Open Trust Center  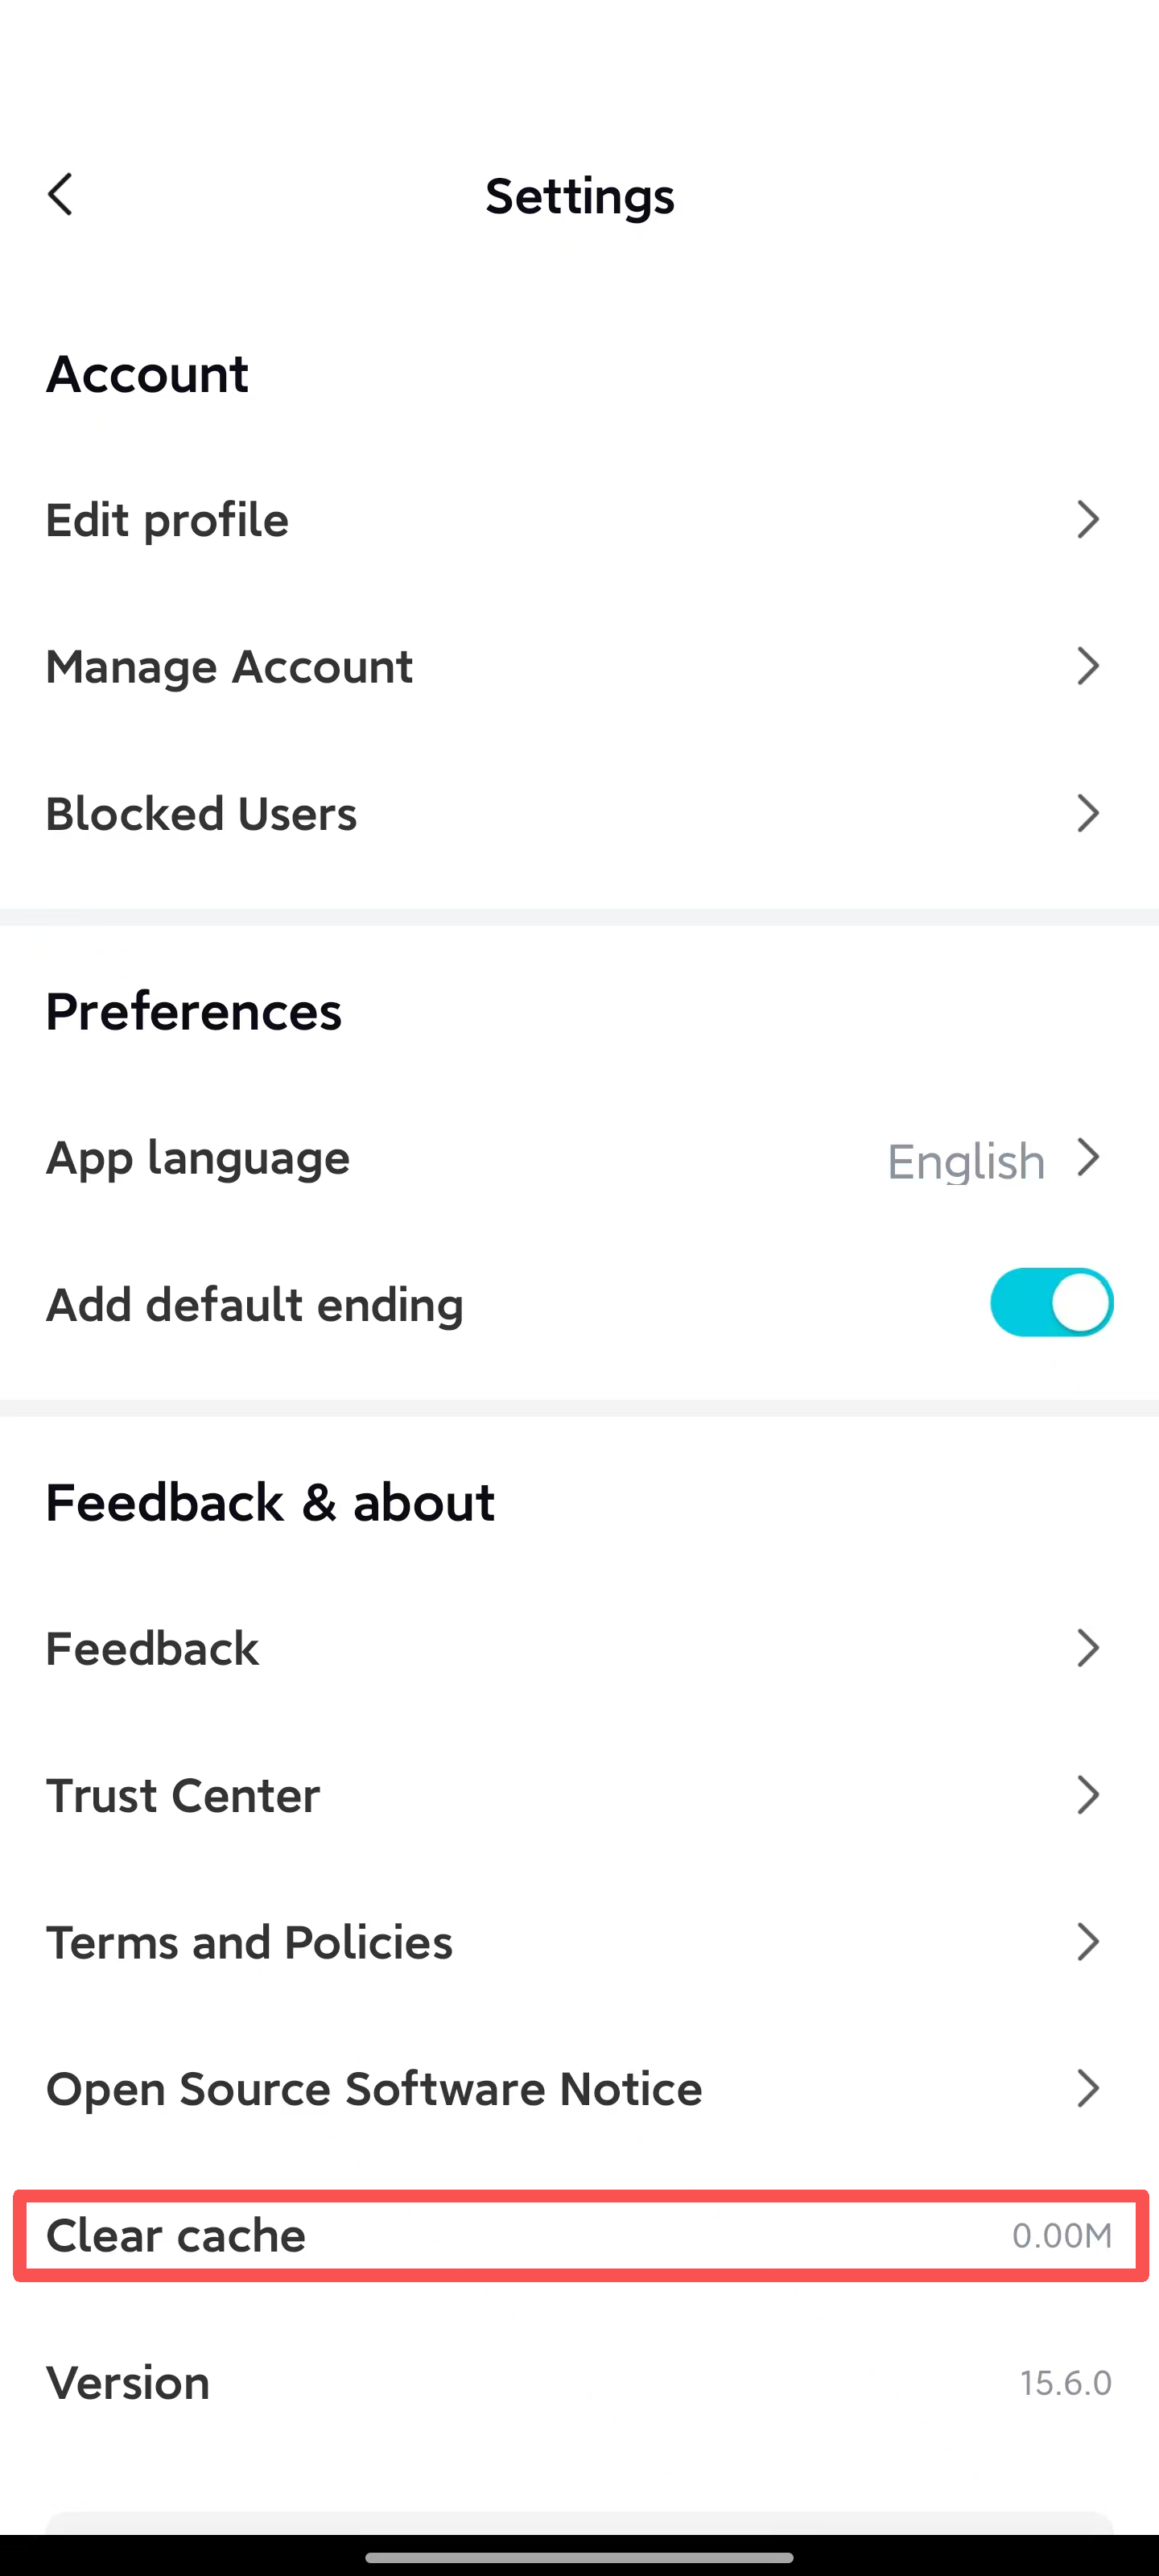coord(184,1796)
